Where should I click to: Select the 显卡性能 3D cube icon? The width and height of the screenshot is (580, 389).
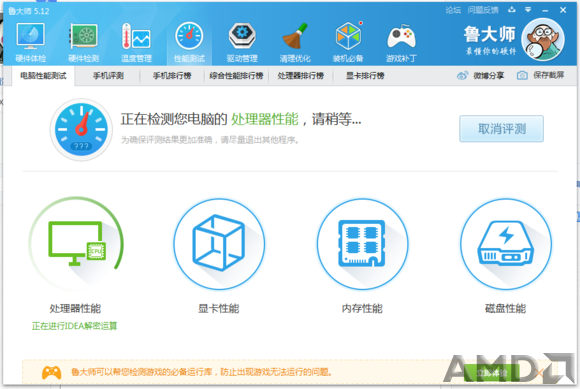(219, 244)
